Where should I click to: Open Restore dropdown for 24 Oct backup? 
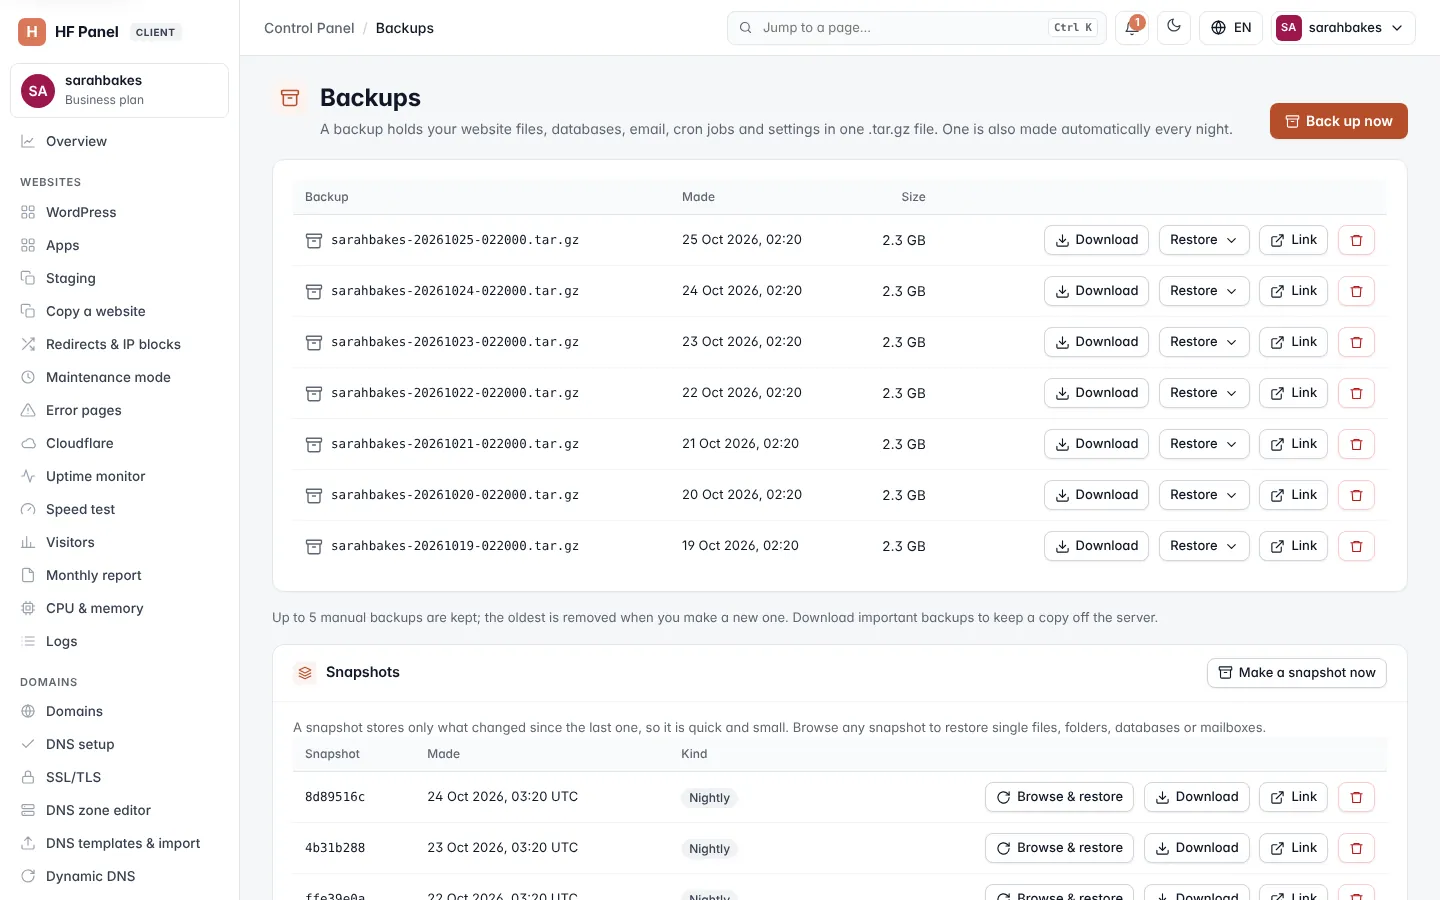[1204, 291]
